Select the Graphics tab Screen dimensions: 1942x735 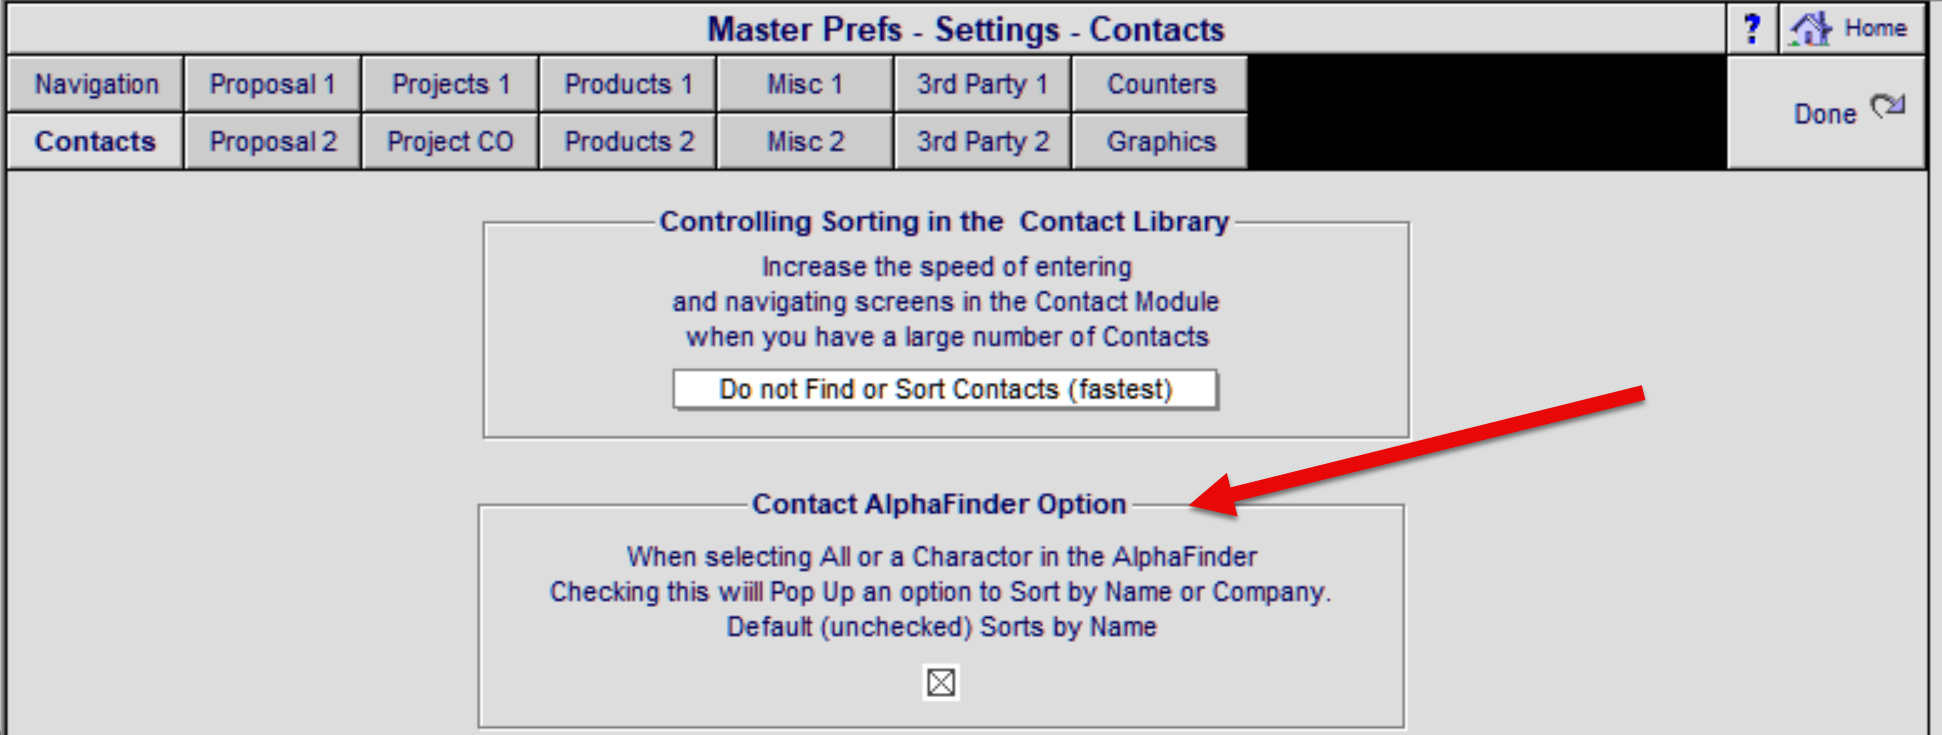coord(1160,141)
